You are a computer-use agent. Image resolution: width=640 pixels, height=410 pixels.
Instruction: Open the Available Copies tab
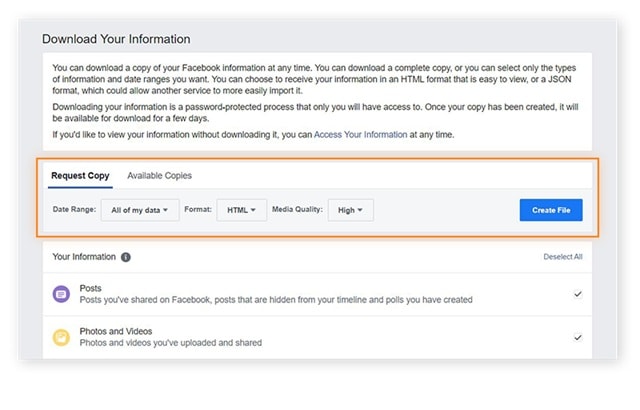pyautogui.click(x=159, y=176)
